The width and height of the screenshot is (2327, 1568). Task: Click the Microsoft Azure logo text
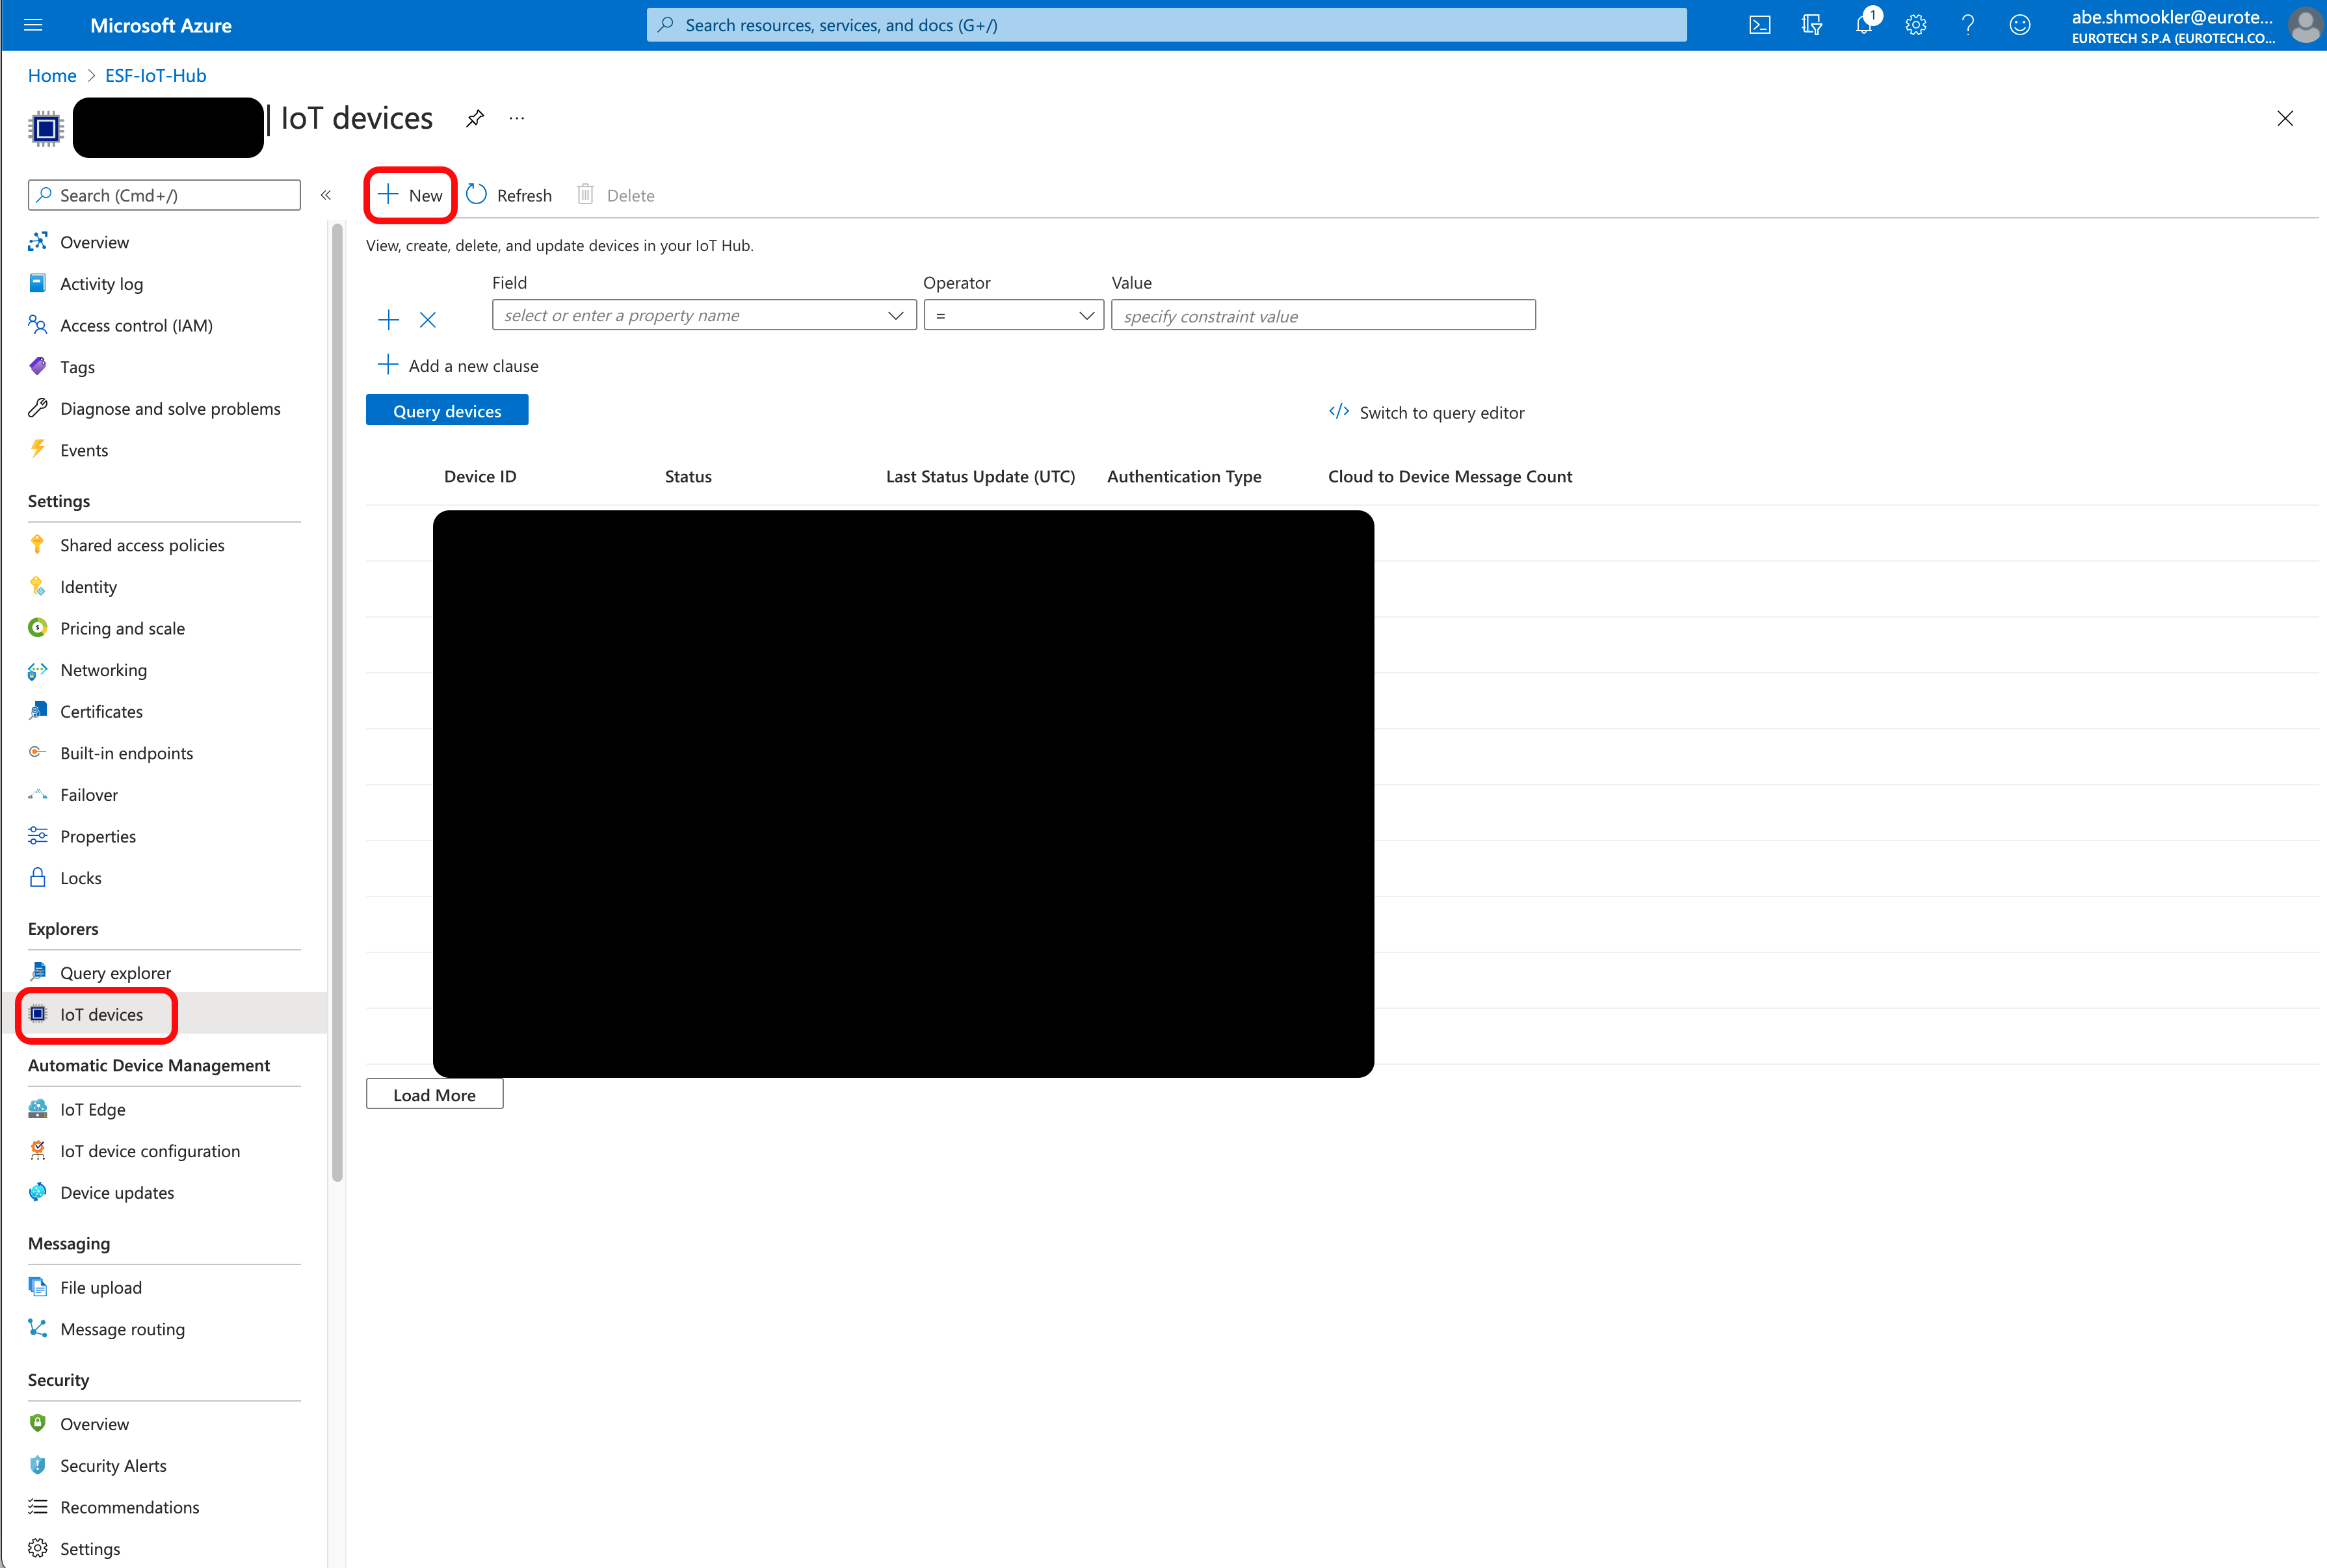[x=161, y=25]
